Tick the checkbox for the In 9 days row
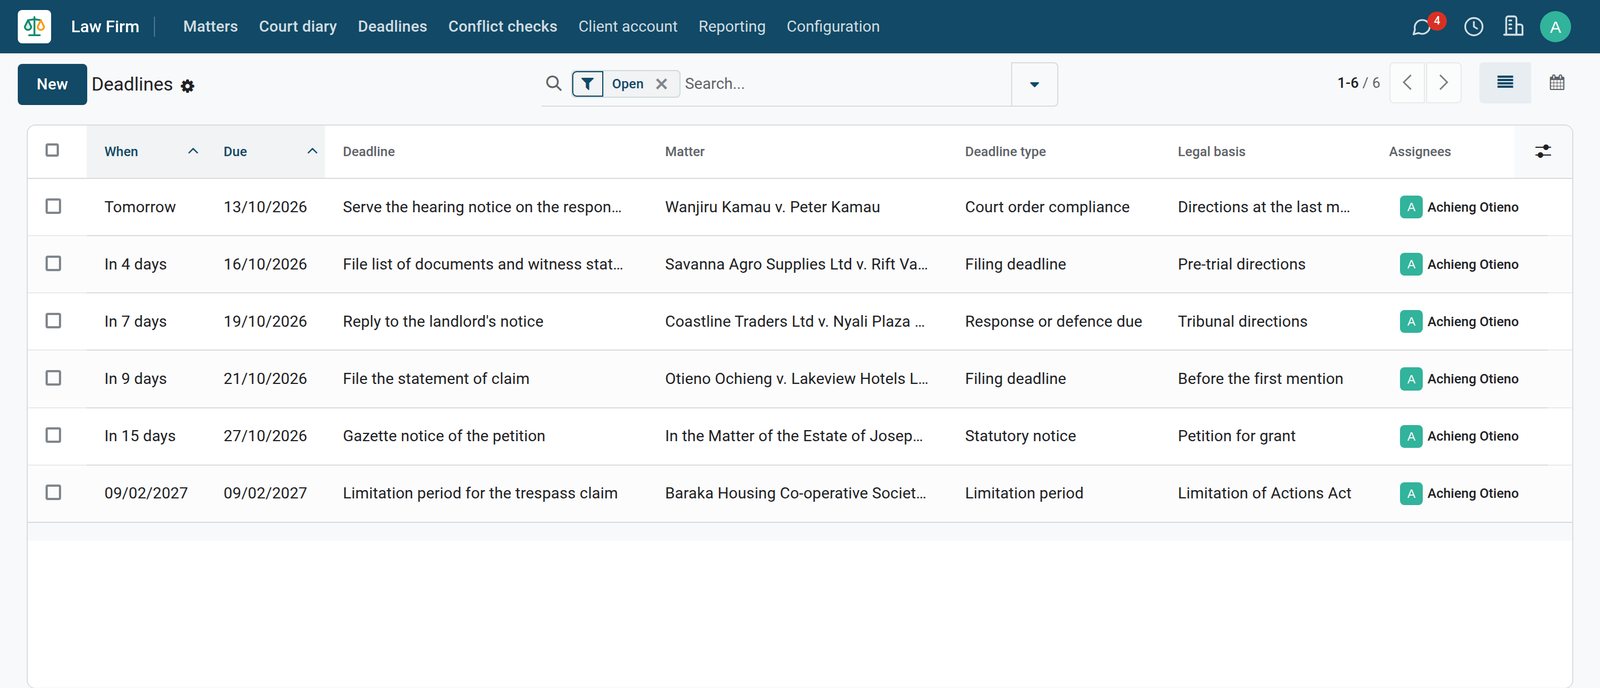The image size is (1600, 688). (54, 378)
